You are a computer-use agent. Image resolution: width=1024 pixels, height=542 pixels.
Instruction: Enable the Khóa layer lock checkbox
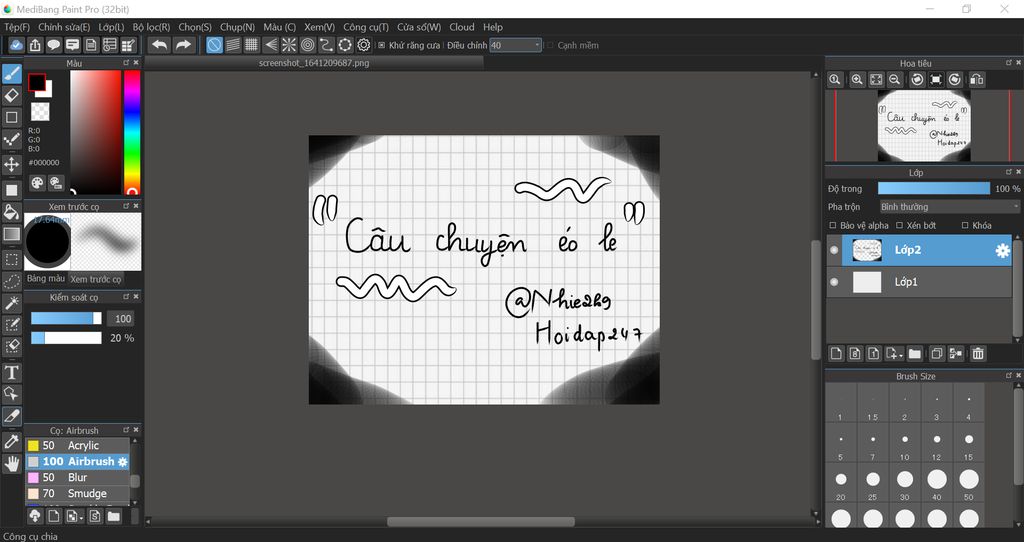tap(965, 225)
